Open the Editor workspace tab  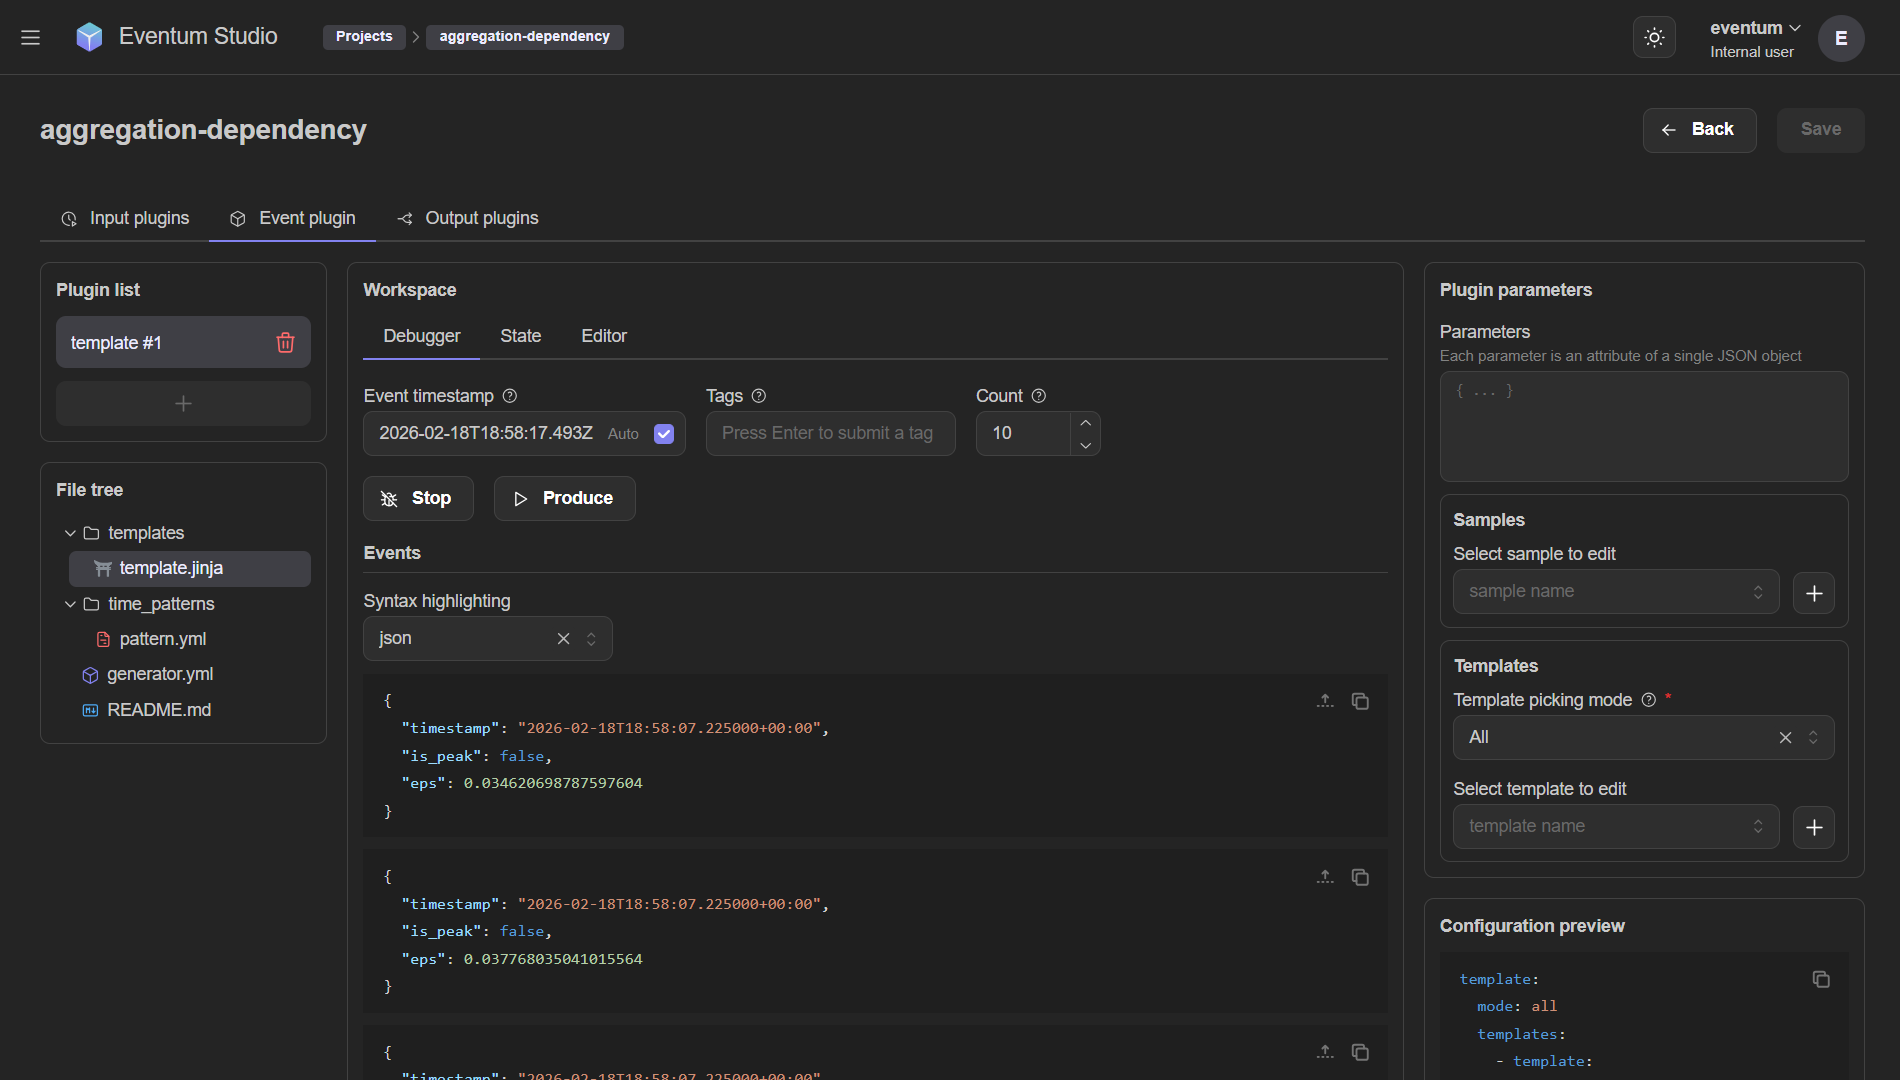[x=604, y=336]
